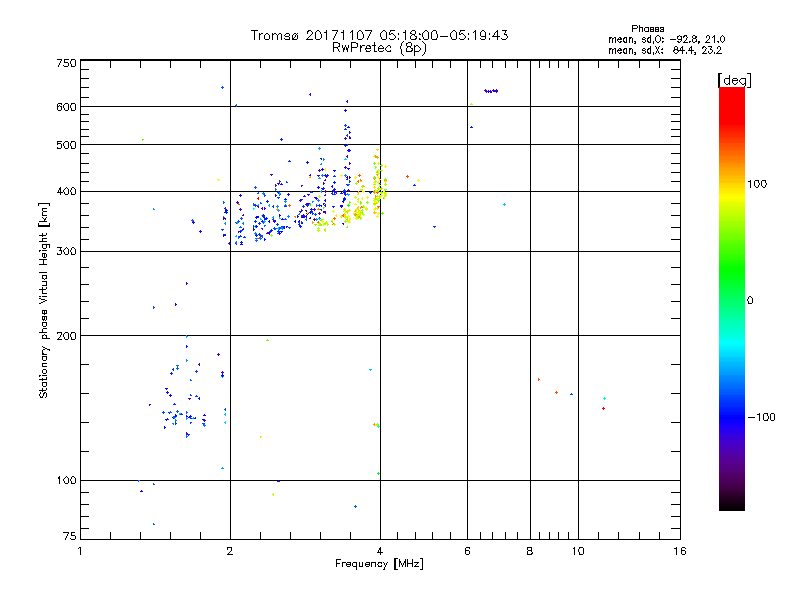Image resolution: width=800 pixels, height=600 pixels.
Task: Click the y-axis tick label '300'
Action: point(66,252)
